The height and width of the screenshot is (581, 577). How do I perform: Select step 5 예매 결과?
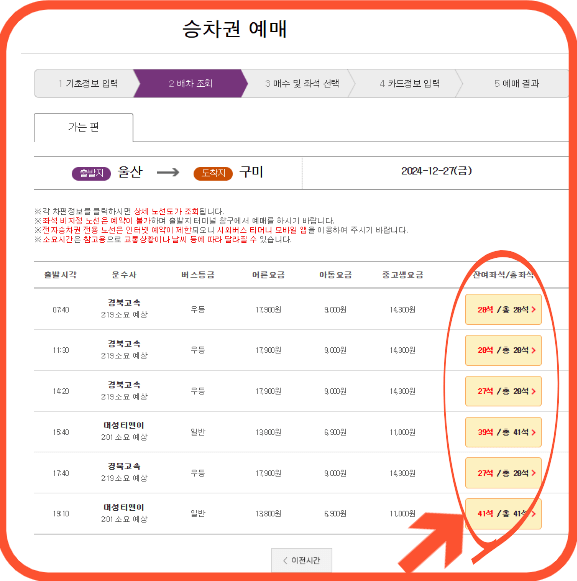(516, 83)
